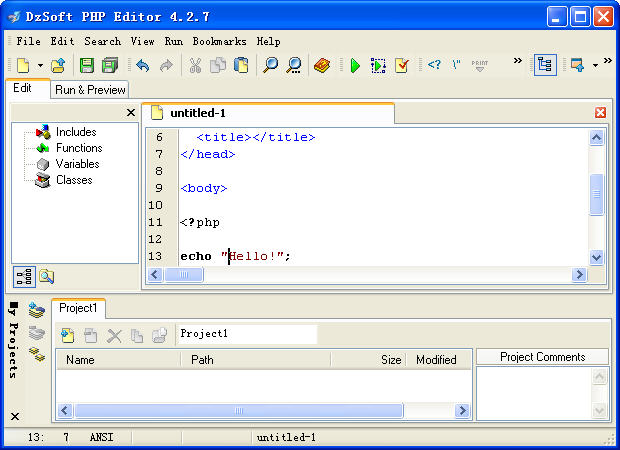Toggle the structure view button below code tree
Viewport: 620px width, 450px height.
point(24,277)
